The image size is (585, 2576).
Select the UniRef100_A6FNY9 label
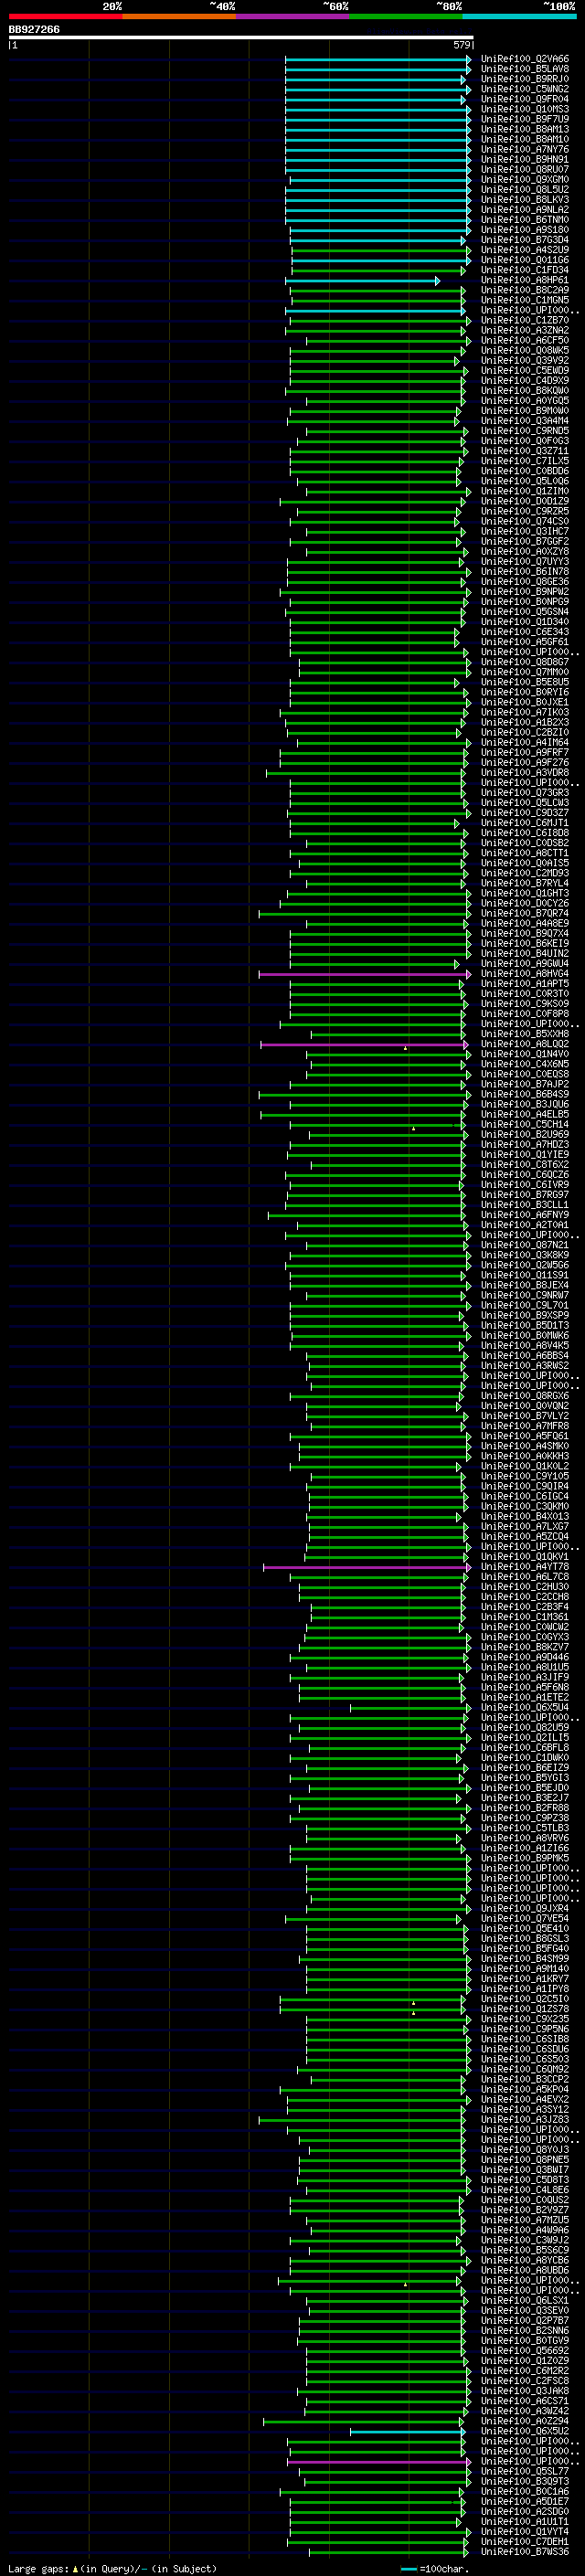pyautogui.click(x=524, y=1215)
